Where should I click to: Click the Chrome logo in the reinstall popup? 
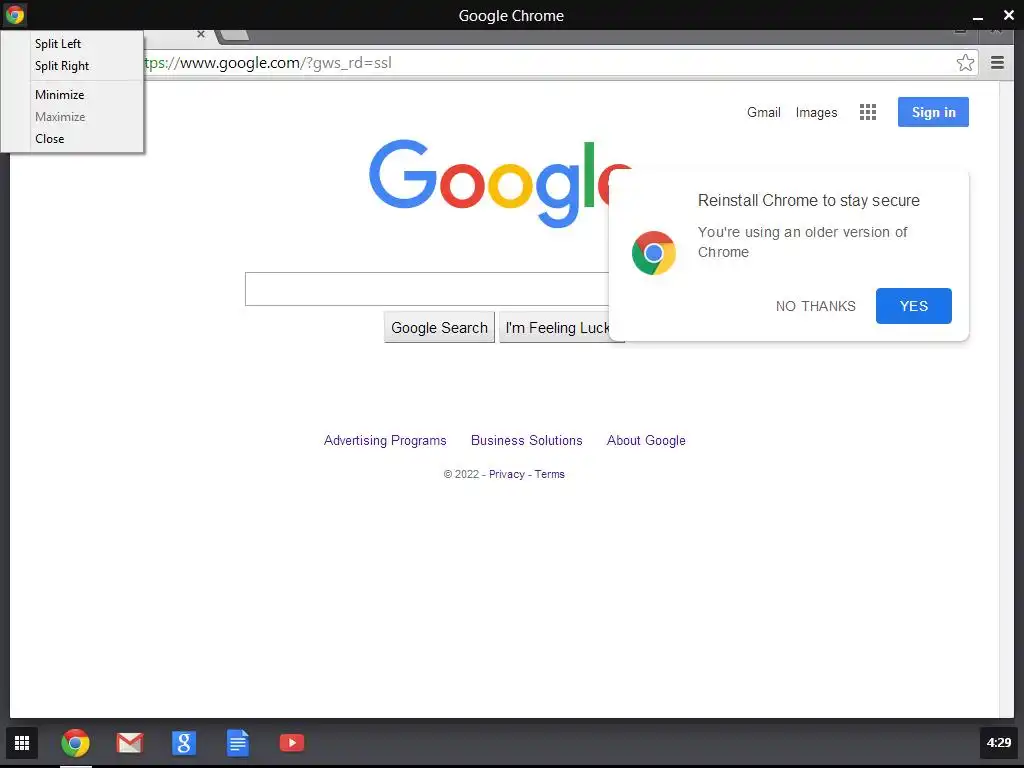click(x=654, y=253)
